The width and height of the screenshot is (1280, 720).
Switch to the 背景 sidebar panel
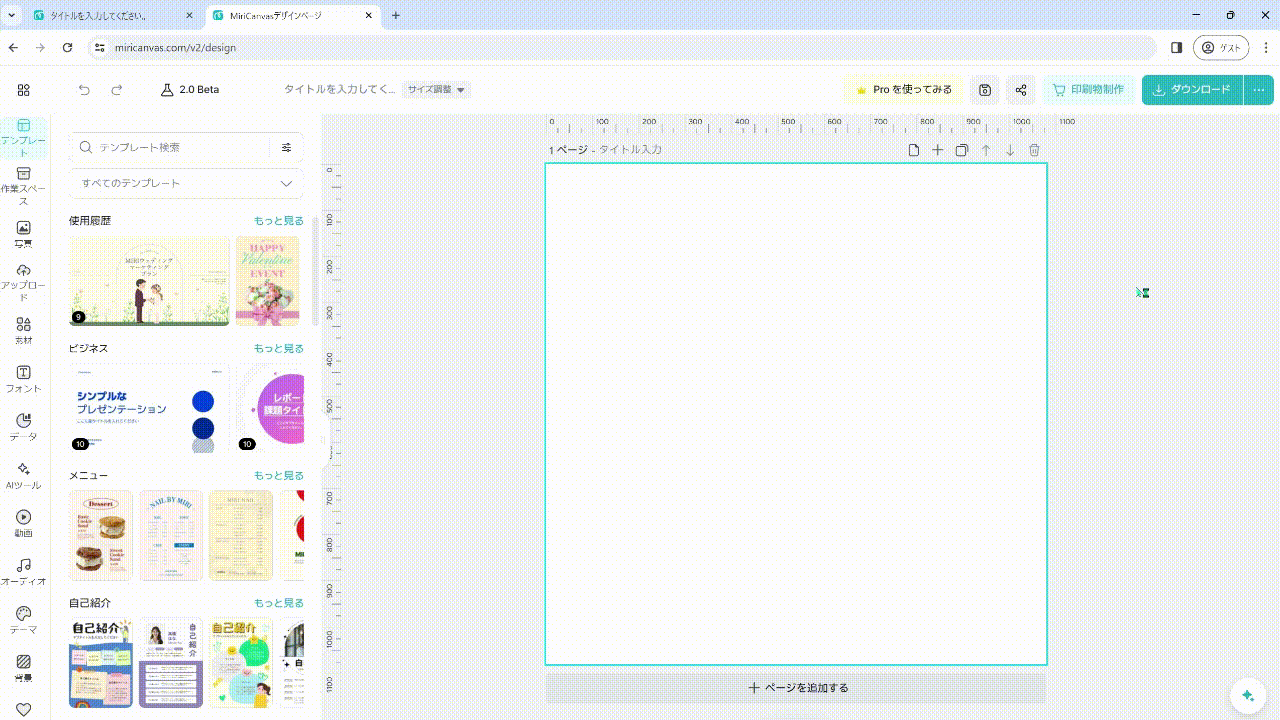pos(23,665)
